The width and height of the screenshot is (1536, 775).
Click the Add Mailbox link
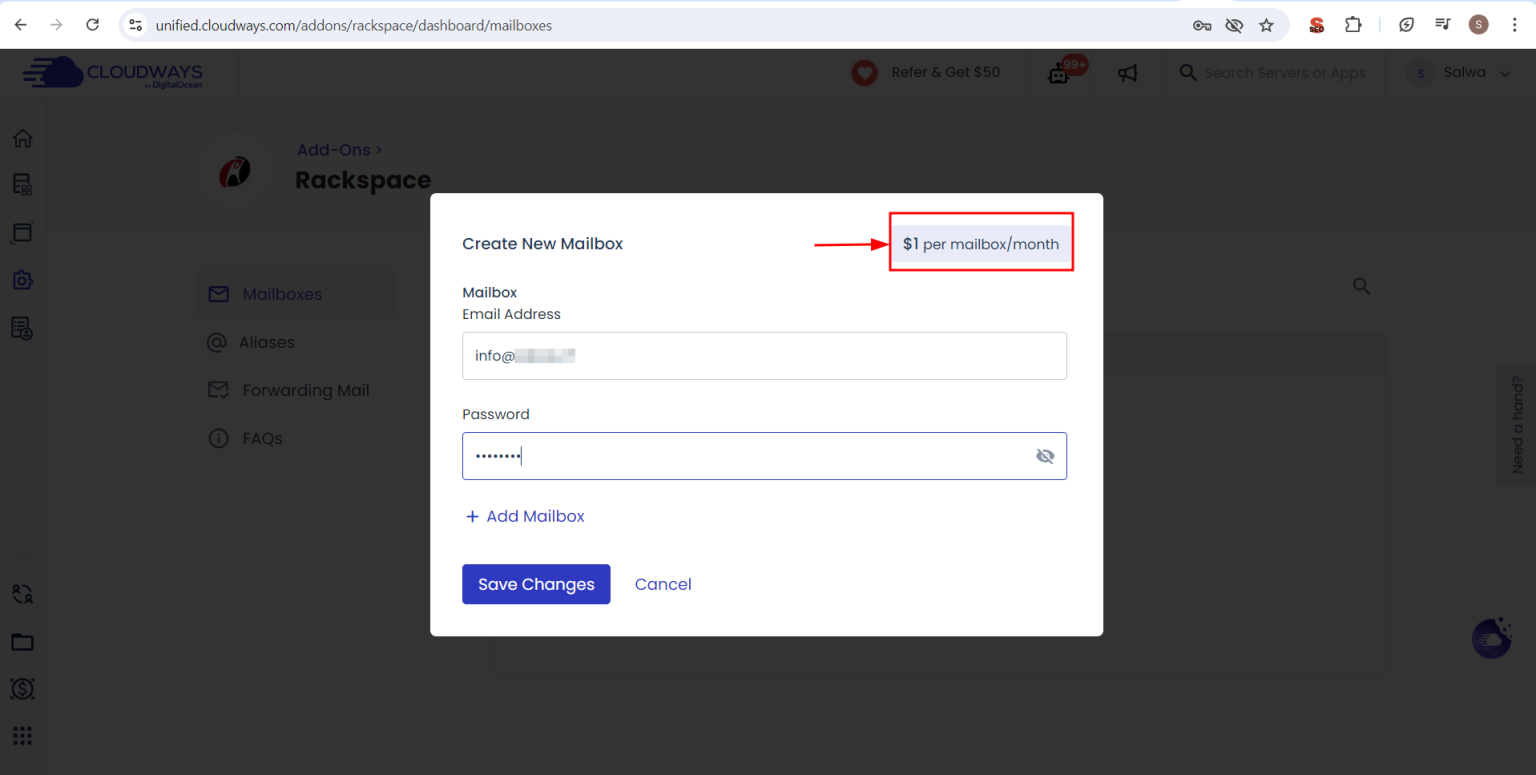pos(525,516)
